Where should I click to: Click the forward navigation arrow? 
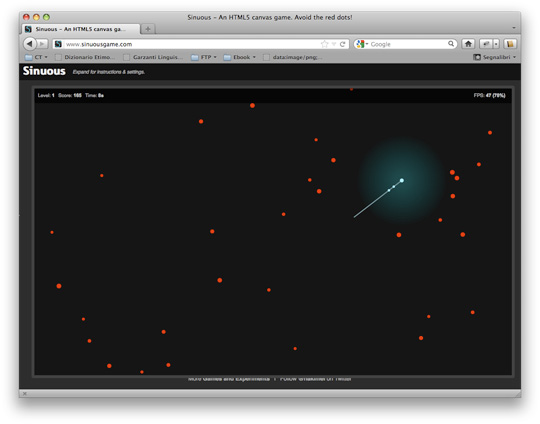42,44
